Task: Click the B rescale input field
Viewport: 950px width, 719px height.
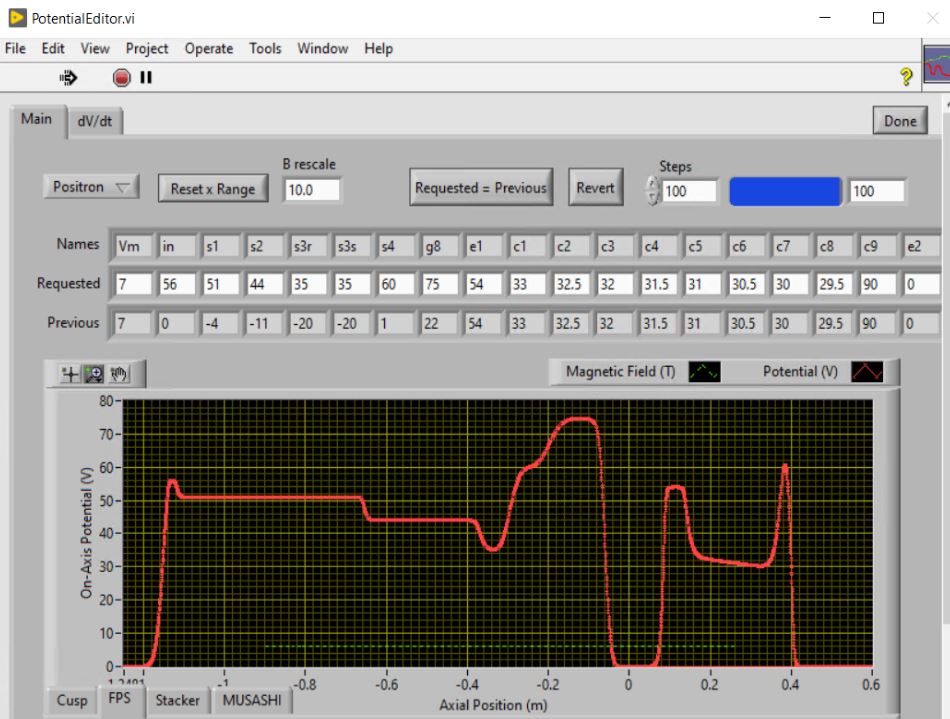Action: click(312, 189)
